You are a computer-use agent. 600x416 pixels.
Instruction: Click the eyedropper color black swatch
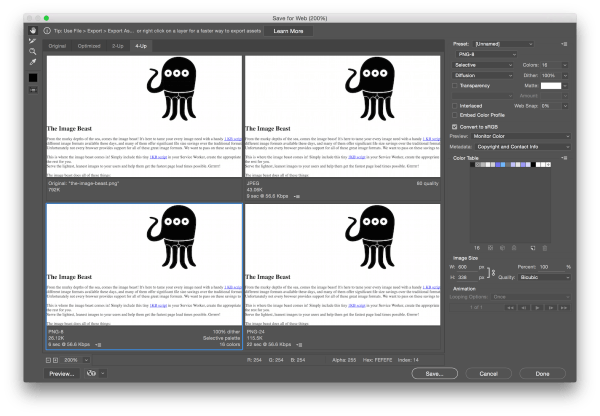pyautogui.click(x=32, y=76)
